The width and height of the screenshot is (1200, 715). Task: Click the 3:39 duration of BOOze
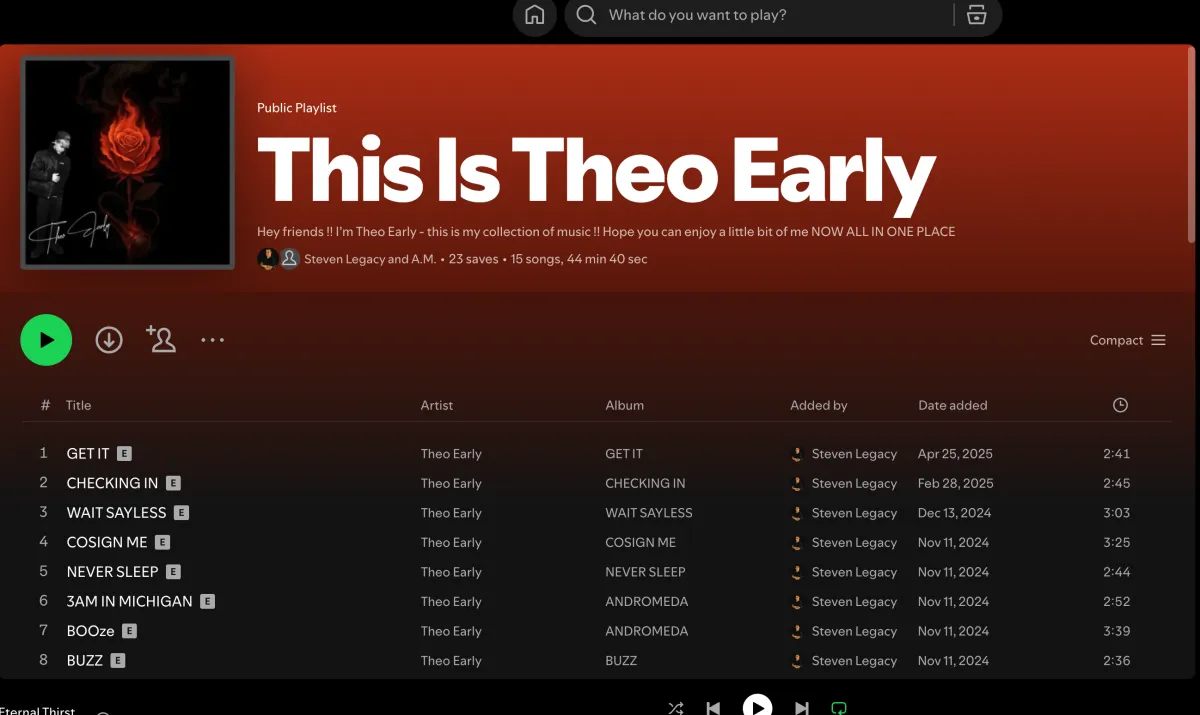pyautogui.click(x=1116, y=631)
